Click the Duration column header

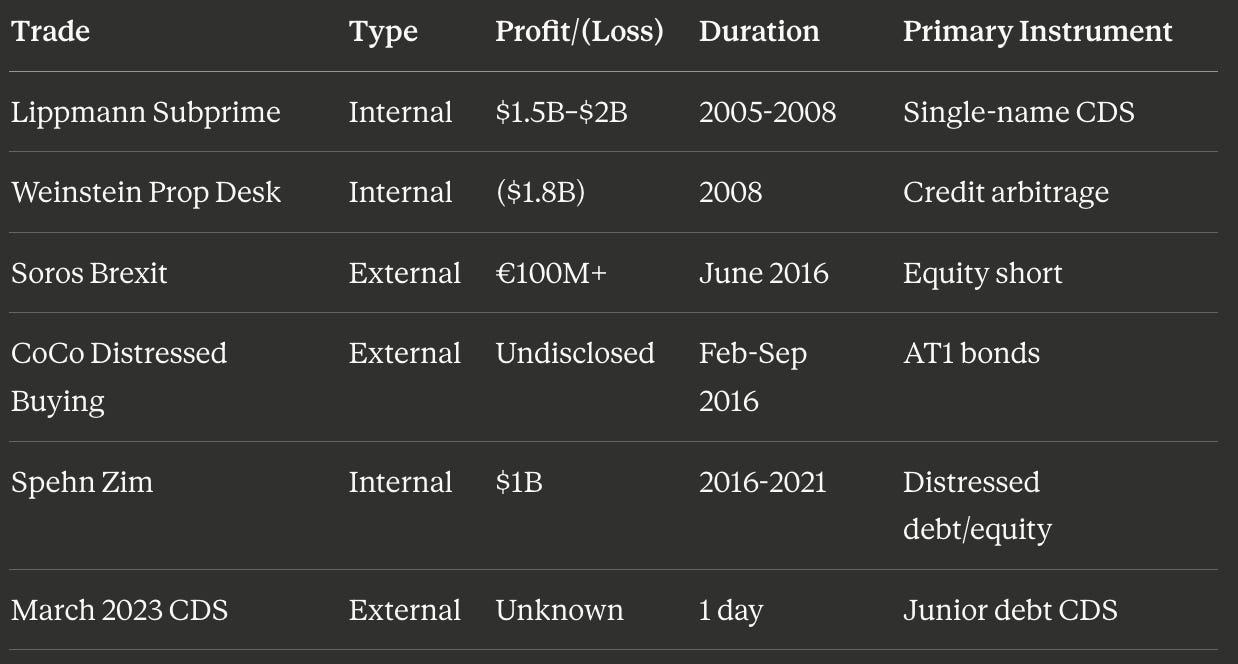pyautogui.click(x=759, y=32)
